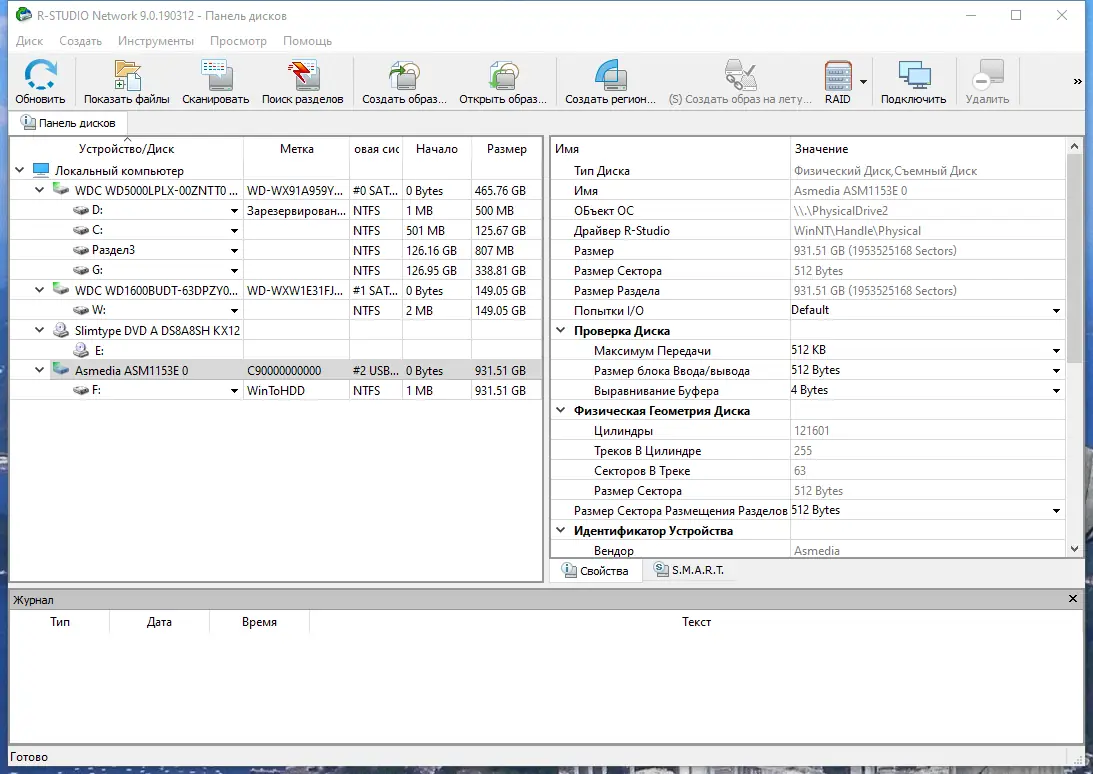Select partition F: WinToHDD row
This screenshot has width=1093, height=774.
click(x=275, y=390)
